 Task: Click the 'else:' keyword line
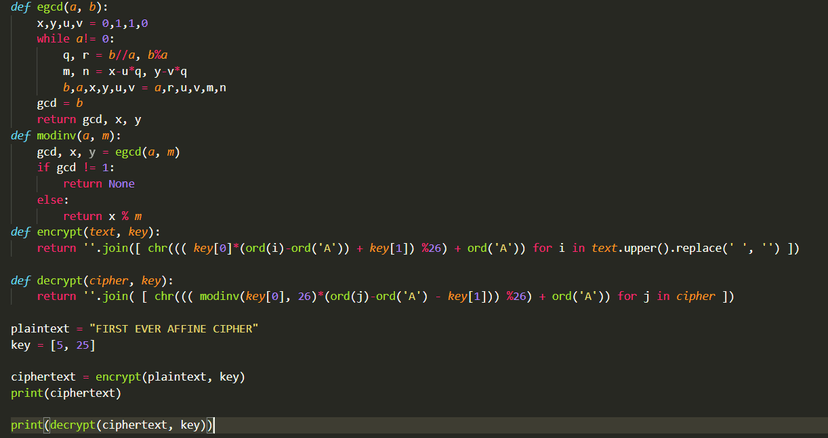tap(53, 200)
